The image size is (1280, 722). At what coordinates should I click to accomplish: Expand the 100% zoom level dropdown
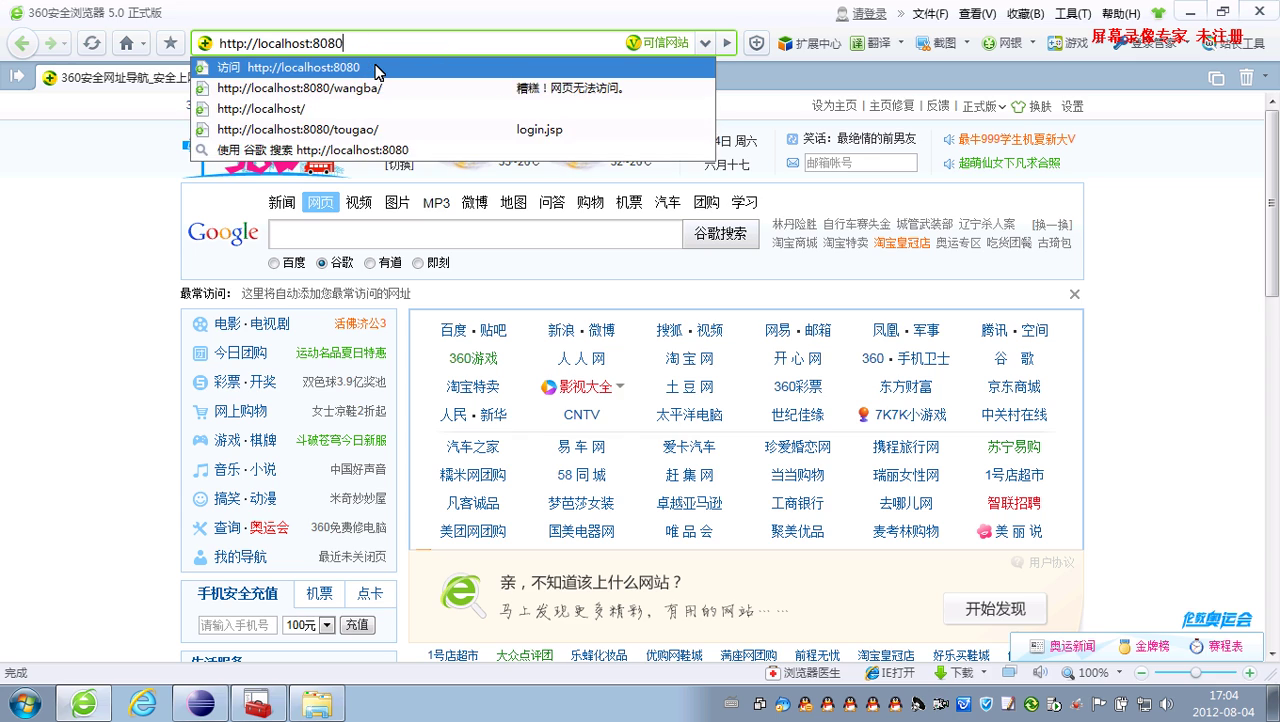click(x=1118, y=673)
